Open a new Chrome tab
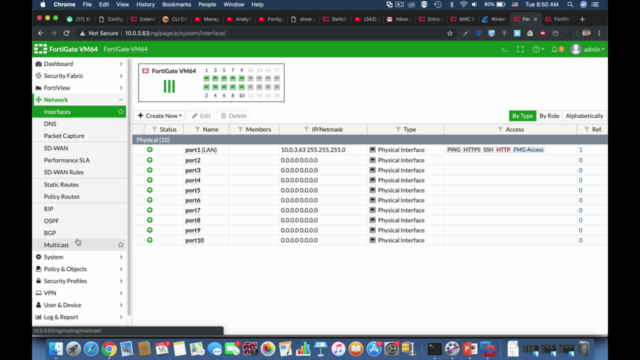 click(582, 19)
